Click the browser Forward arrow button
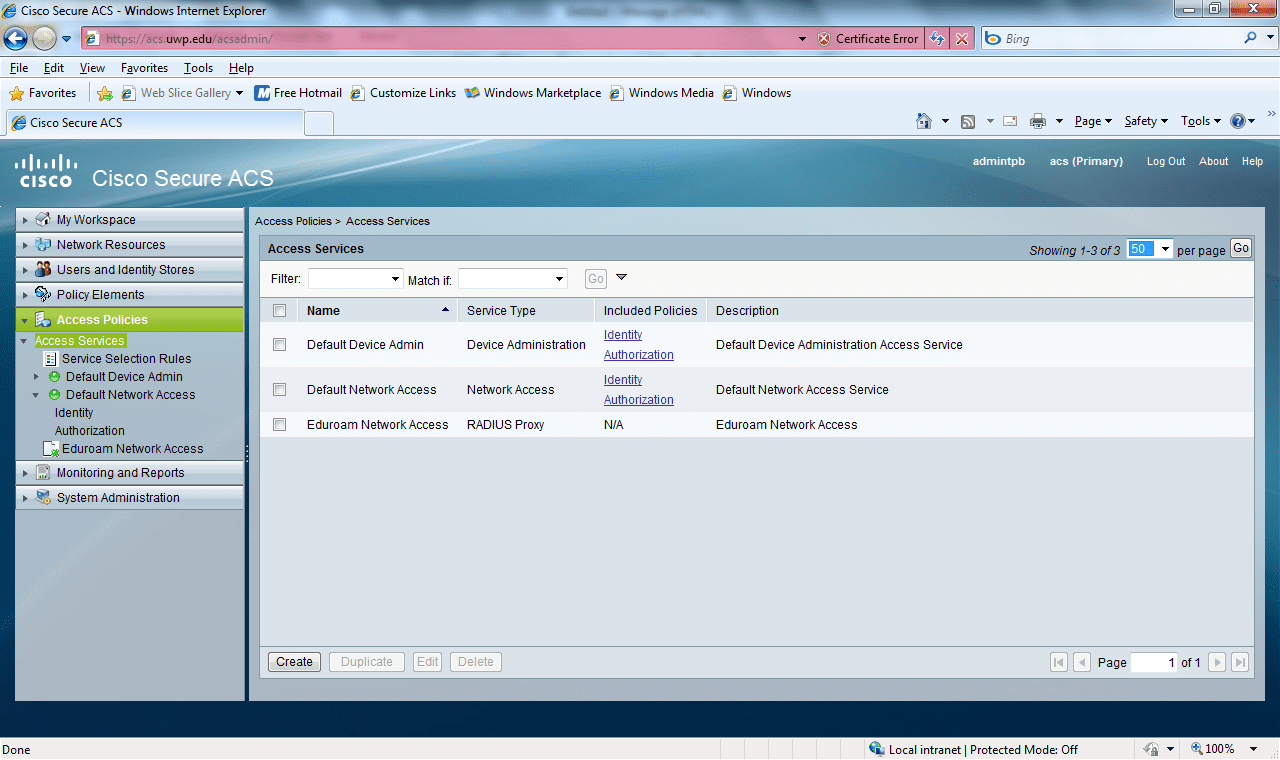The height and width of the screenshot is (760, 1280). (44, 39)
